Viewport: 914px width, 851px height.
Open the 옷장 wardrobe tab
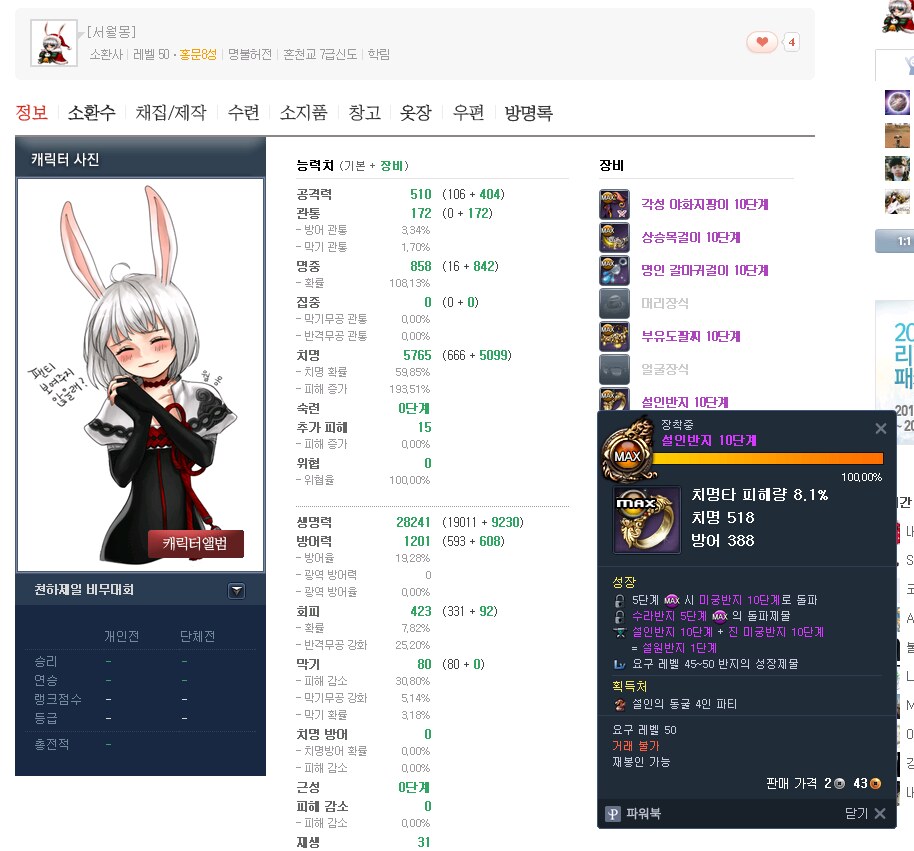pos(415,113)
